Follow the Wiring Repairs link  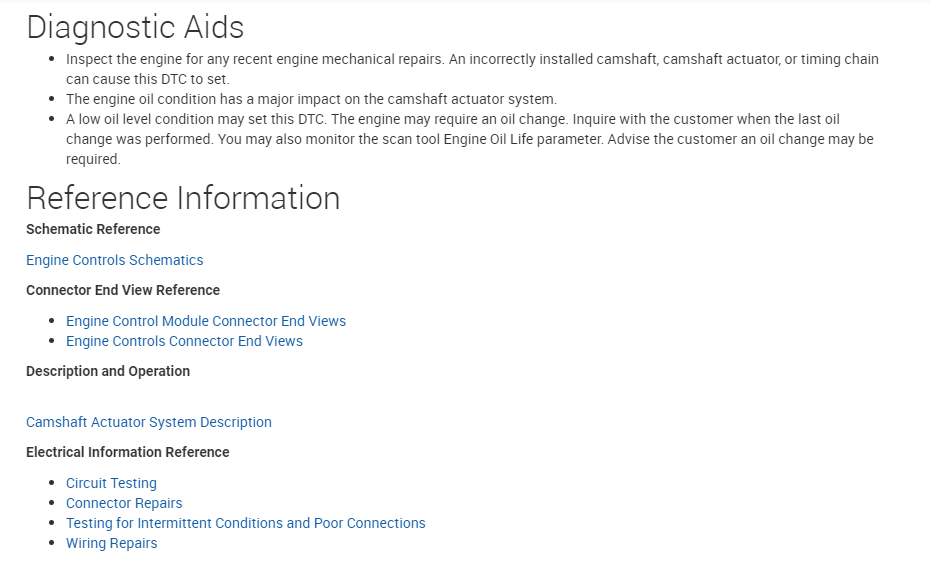(111, 543)
